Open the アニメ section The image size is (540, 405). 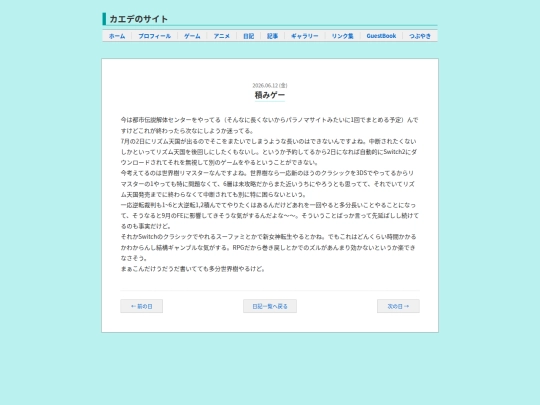[221, 36]
